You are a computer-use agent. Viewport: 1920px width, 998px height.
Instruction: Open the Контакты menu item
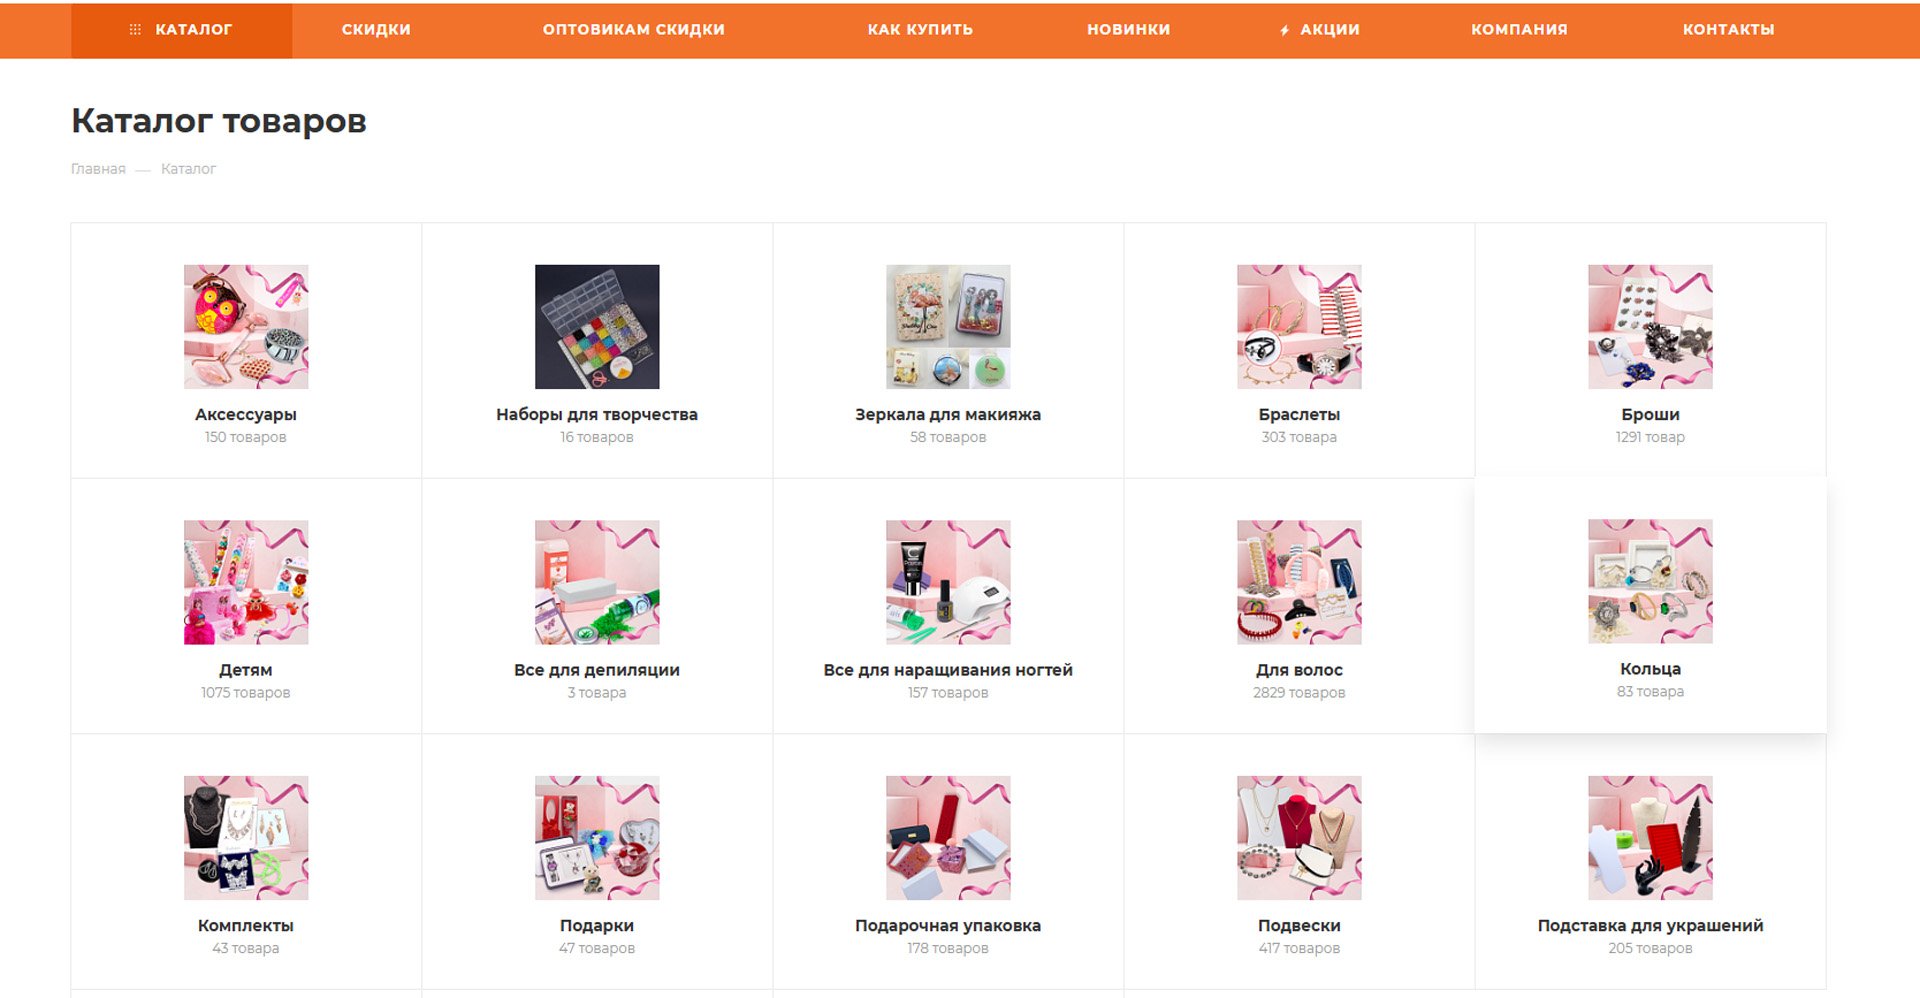coord(1729,30)
